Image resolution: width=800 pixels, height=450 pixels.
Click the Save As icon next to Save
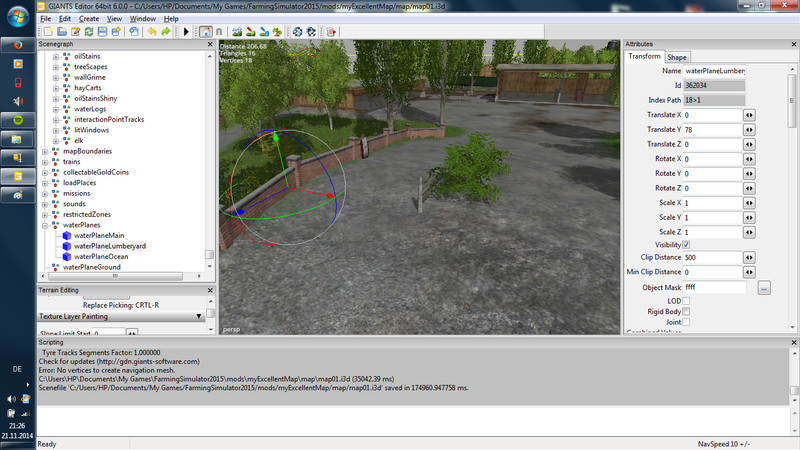pos(116,32)
